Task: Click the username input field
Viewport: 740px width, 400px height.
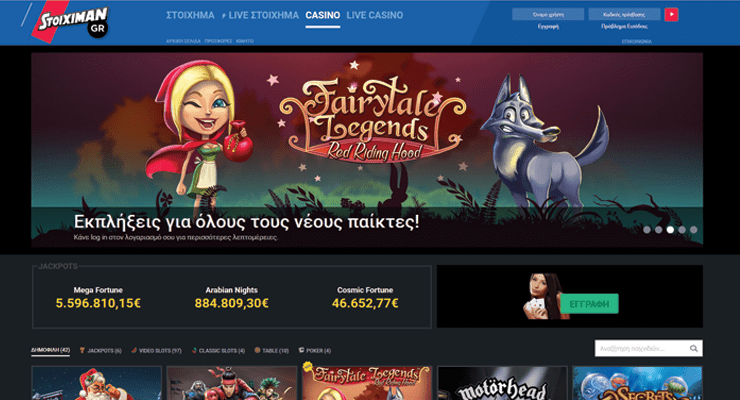Action: click(x=548, y=15)
